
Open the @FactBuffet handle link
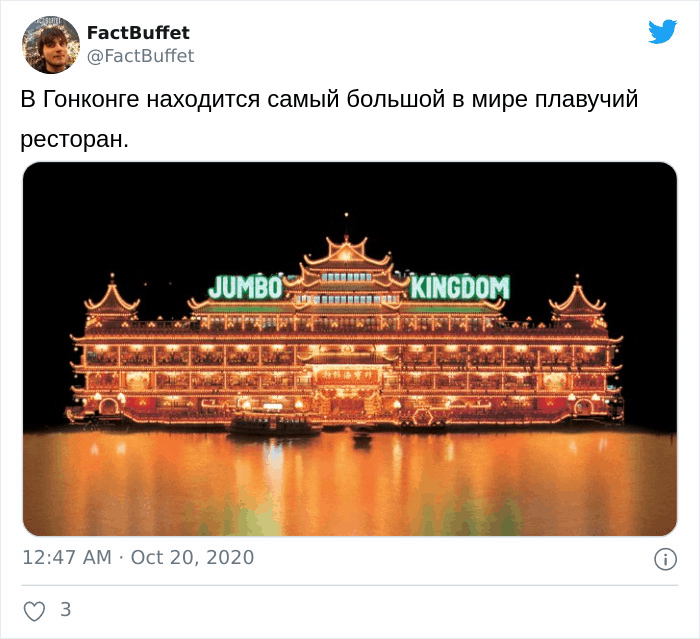pos(140,56)
